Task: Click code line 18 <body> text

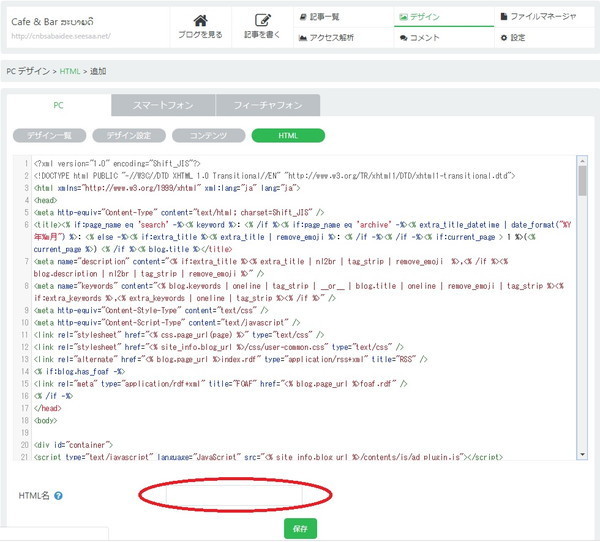Action: pyautogui.click(x=45, y=420)
